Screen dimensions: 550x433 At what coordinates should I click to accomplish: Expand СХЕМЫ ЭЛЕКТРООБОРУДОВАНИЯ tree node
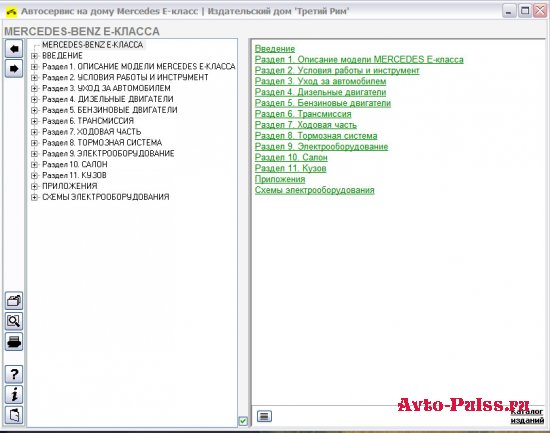34,197
